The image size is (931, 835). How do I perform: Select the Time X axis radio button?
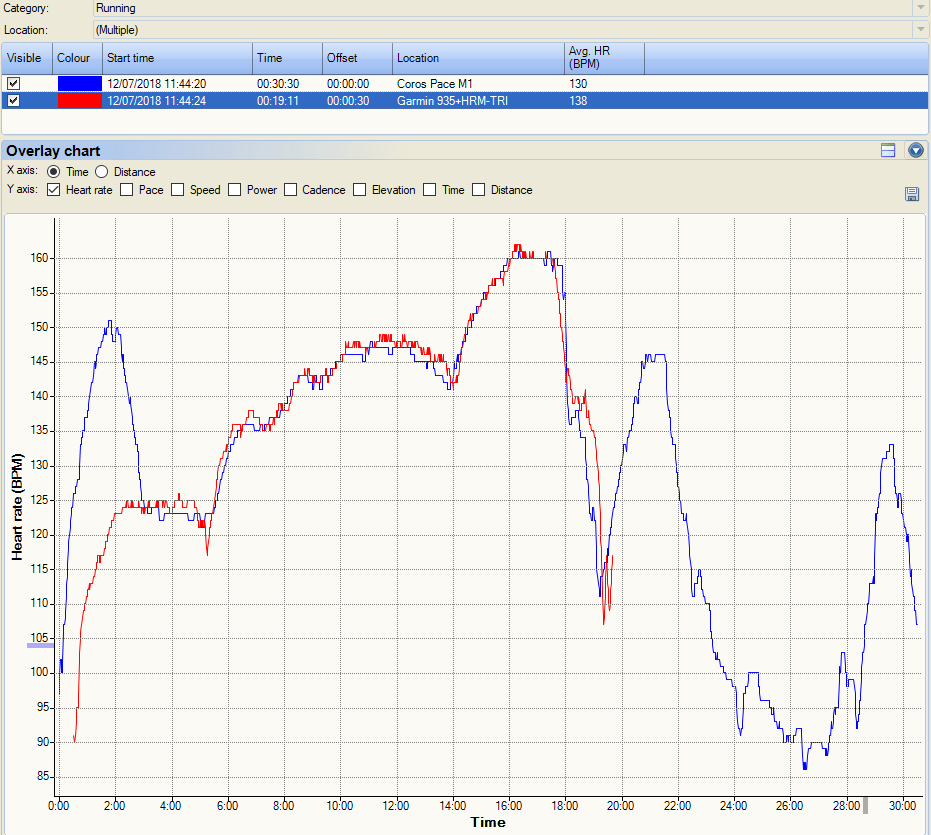tap(53, 172)
